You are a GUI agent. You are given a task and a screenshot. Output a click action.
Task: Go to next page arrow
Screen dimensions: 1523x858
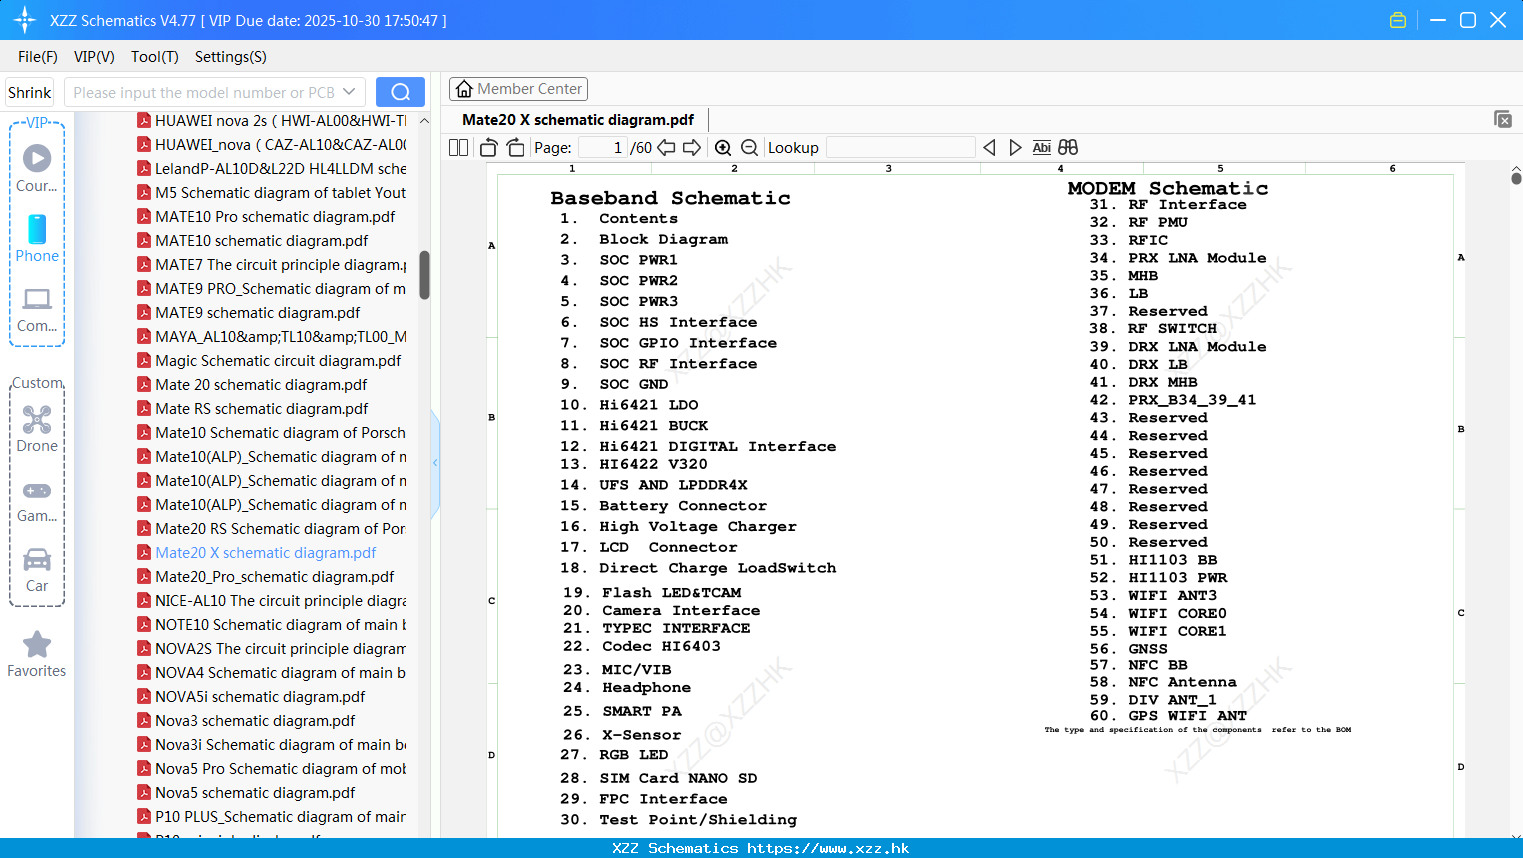[x=692, y=147]
